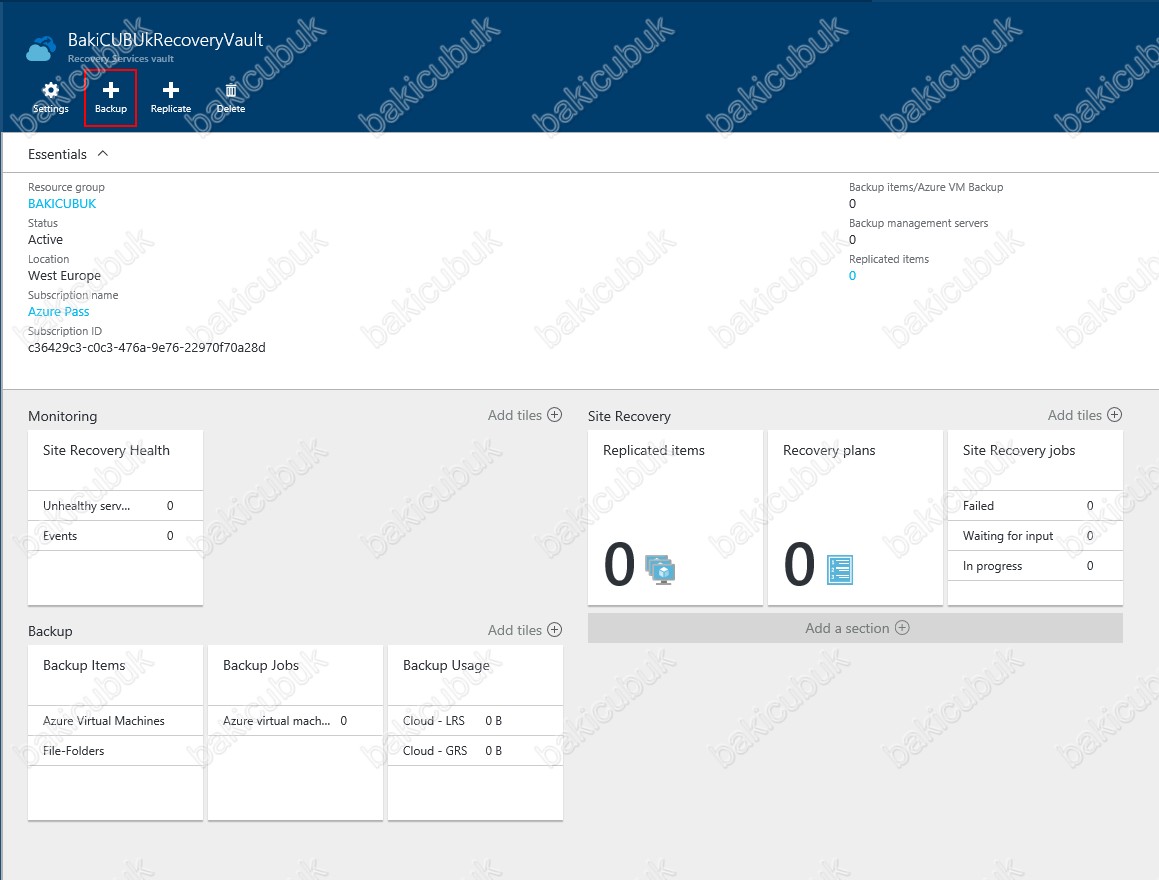This screenshot has width=1159, height=880.
Task: Open the Backup Usage tile title
Action: click(446, 666)
